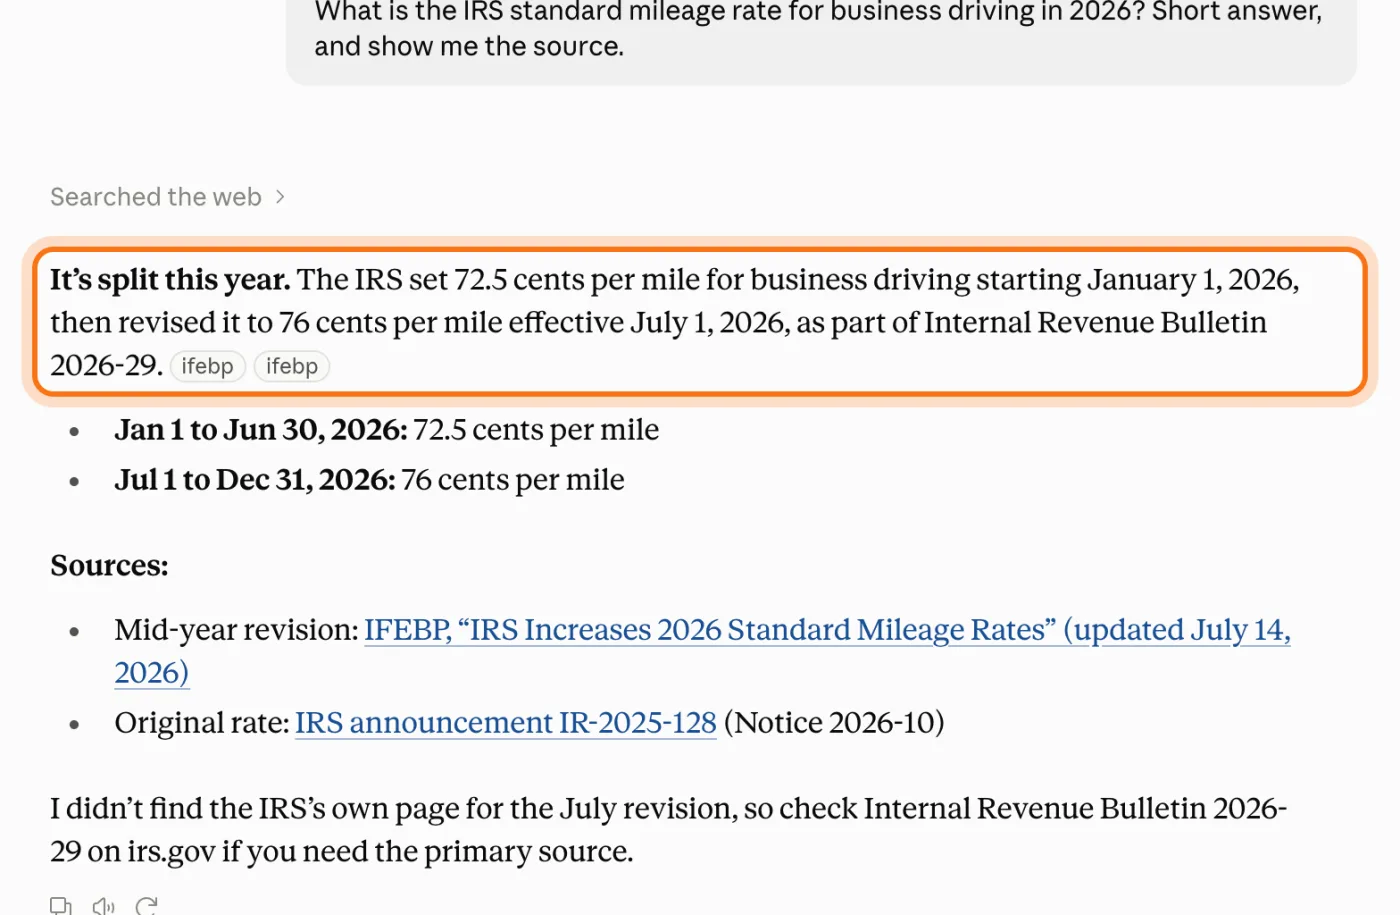Viewport: 1400px width, 915px height.
Task: Click the "Original rate:" label
Action: pyautogui.click(x=202, y=722)
